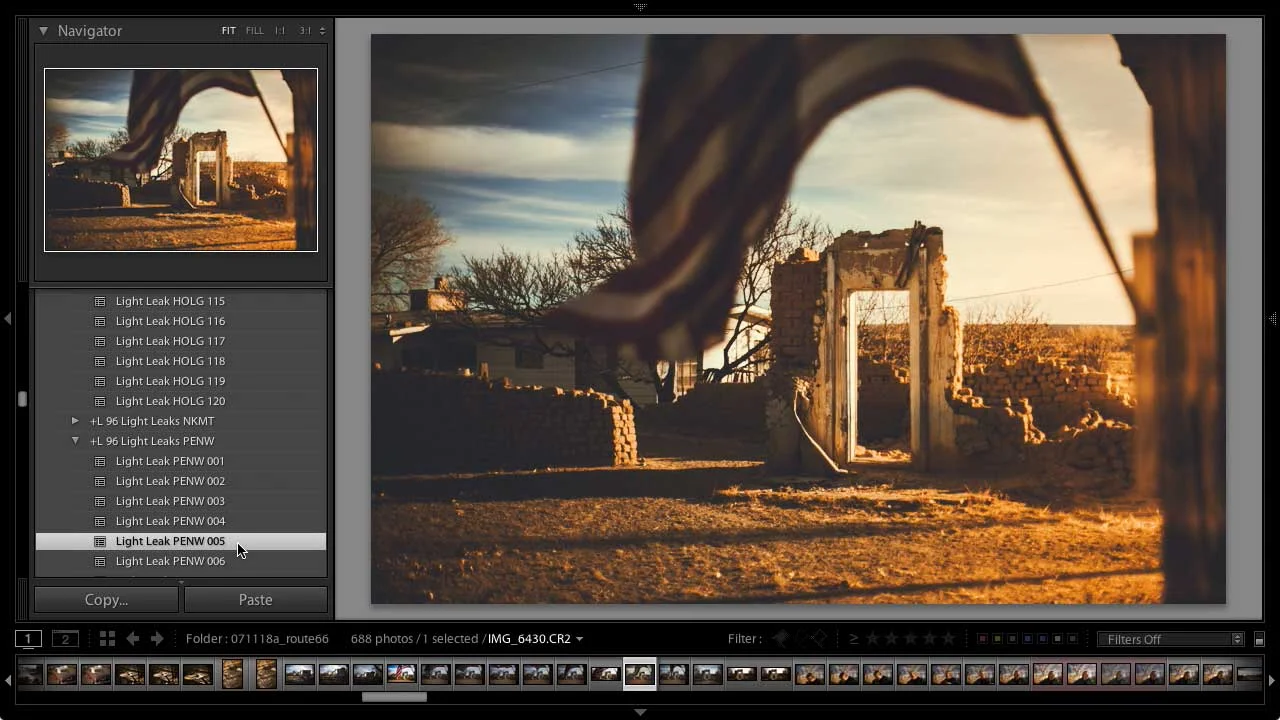
Task: Click the left panel scrollbar handle
Action: (22, 399)
